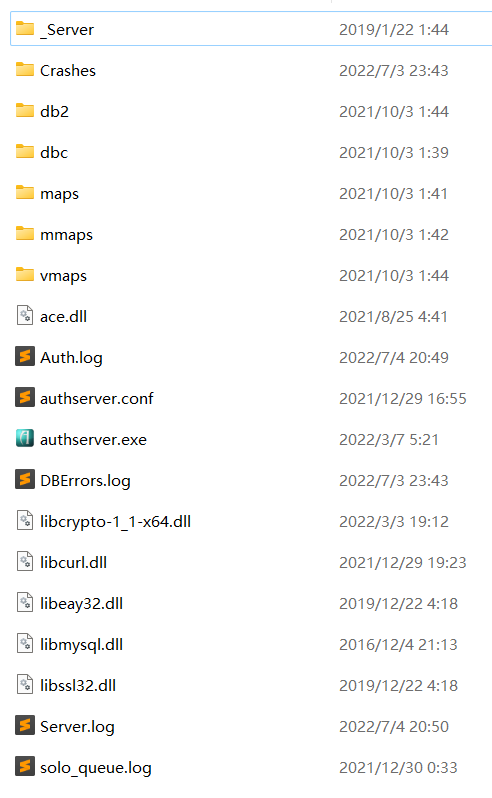This screenshot has width=492, height=798.
Task: Select the libssl32.dll file name
Action: (78, 686)
